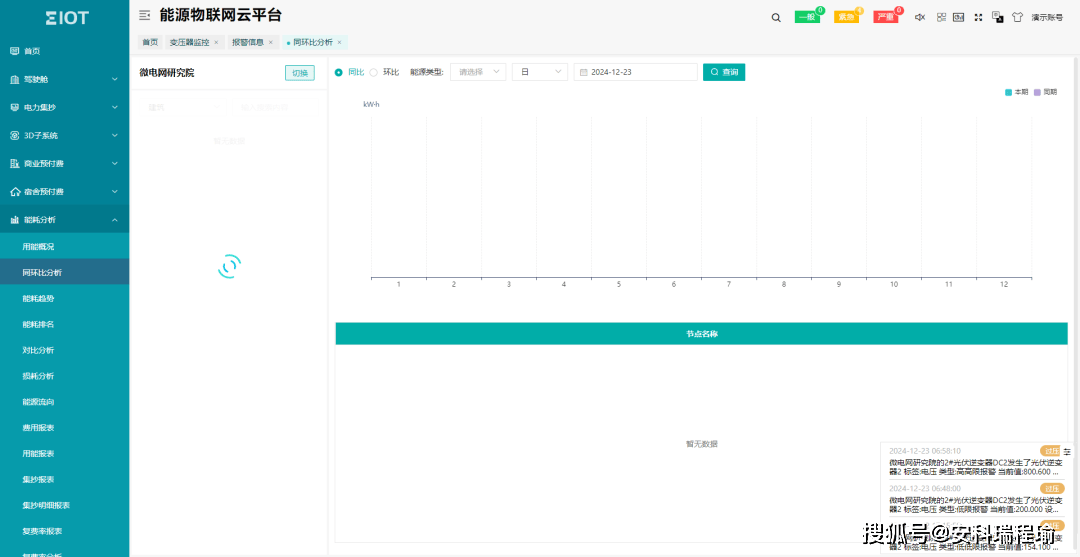Select the 环比 radio button
Viewport: 1080px width, 557px height.
click(x=373, y=72)
